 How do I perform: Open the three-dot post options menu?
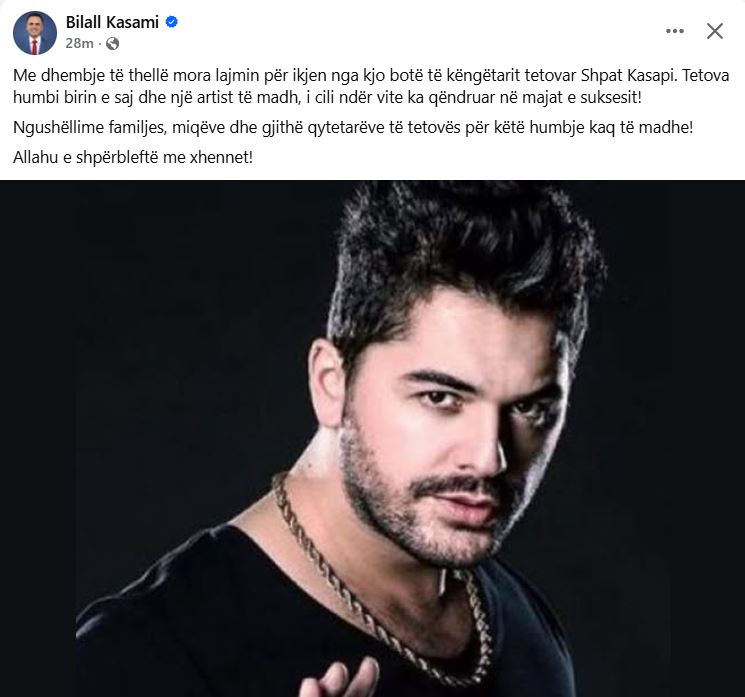675,31
